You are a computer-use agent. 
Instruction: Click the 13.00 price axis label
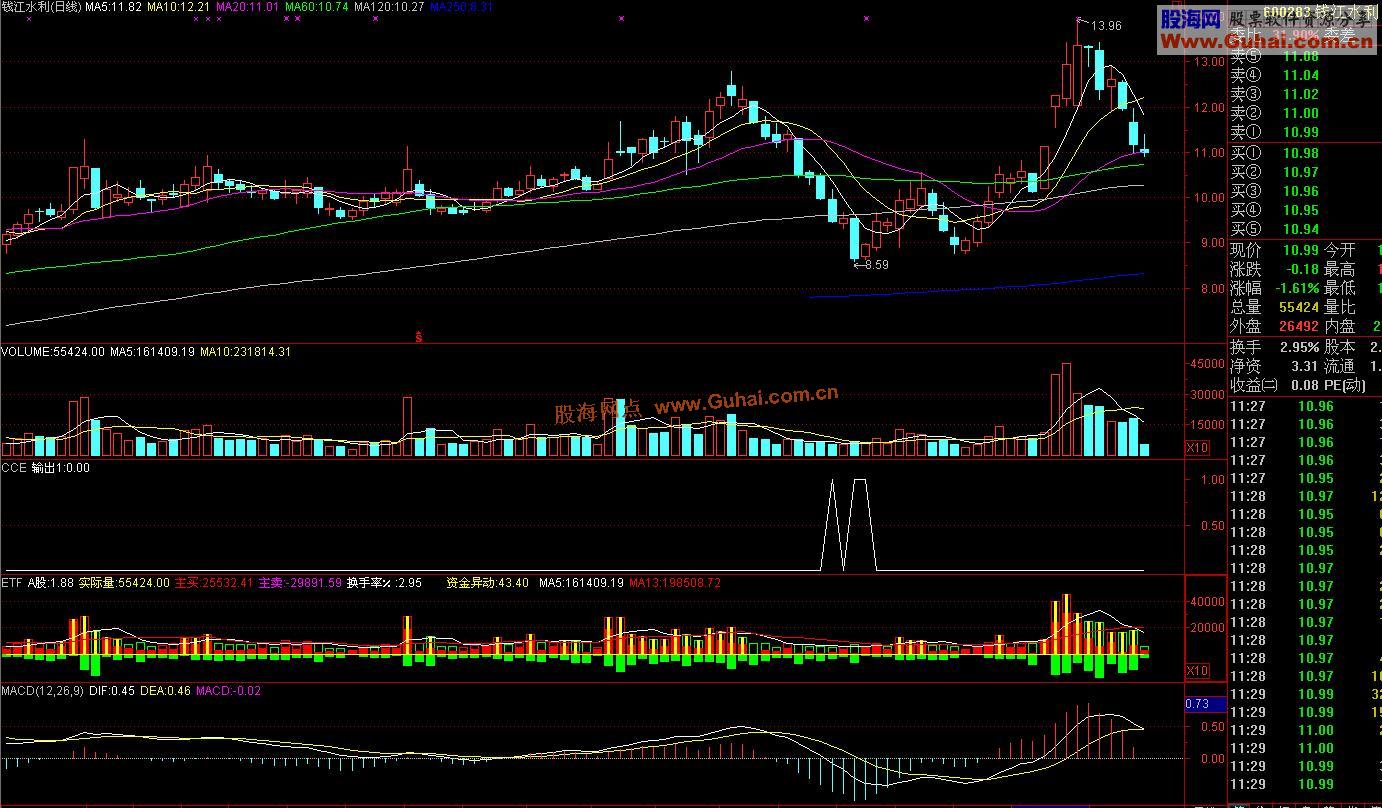pyautogui.click(x=1211, y=62)
